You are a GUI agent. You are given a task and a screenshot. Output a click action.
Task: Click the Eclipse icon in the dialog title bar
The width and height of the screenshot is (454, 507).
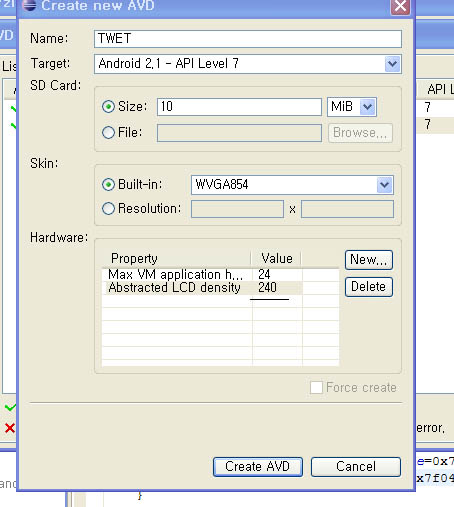click(x=29, y=5)
